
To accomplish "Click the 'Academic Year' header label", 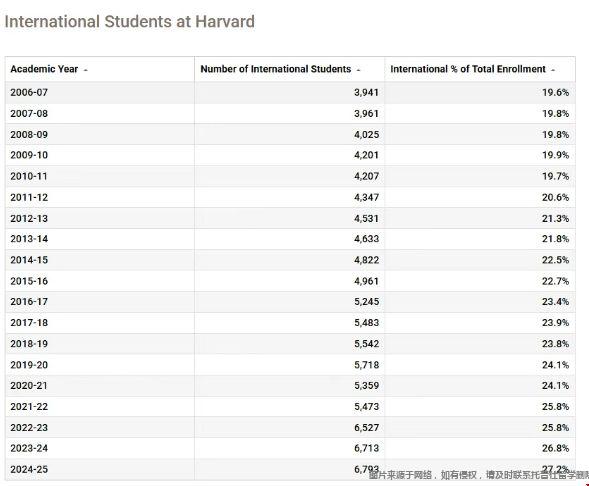I will coord(44,69).
